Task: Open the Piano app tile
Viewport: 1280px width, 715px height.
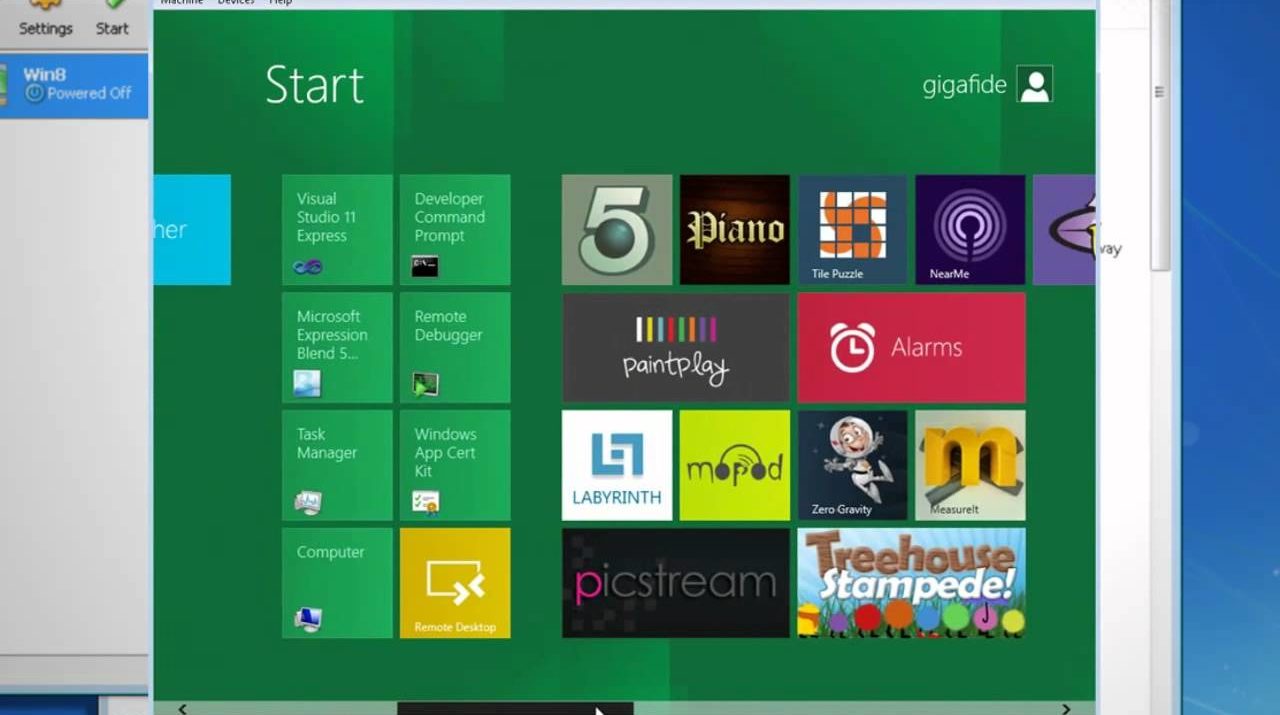Action: click(x=735, y=230)
